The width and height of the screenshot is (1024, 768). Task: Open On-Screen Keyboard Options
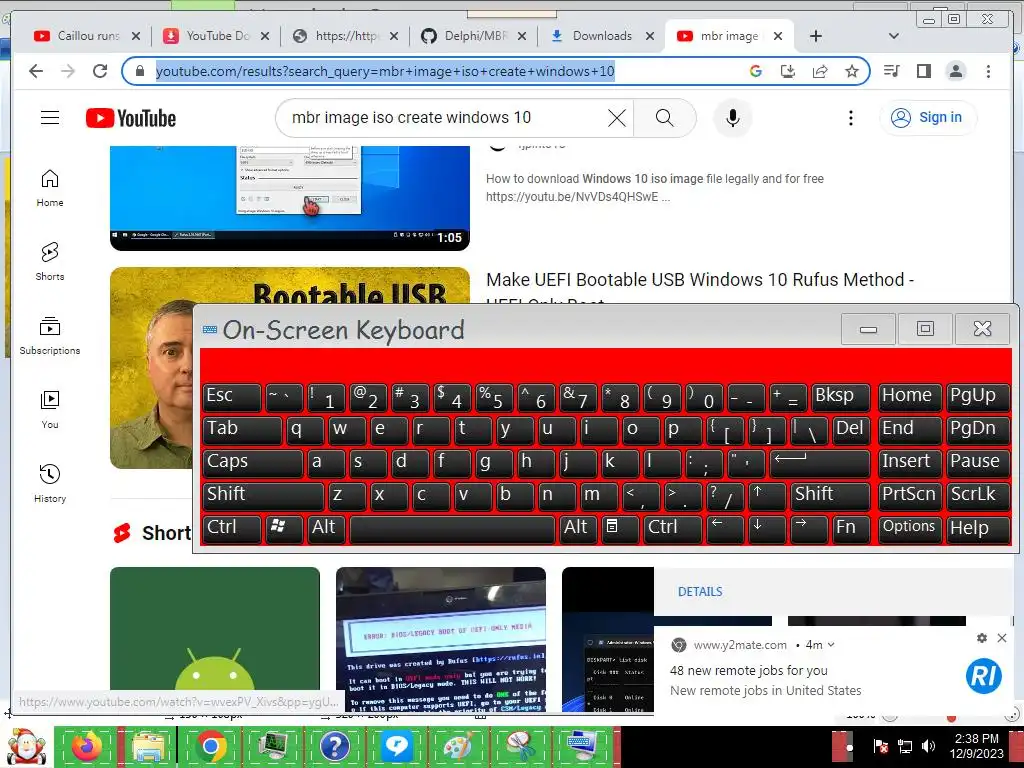click(909, 529)
